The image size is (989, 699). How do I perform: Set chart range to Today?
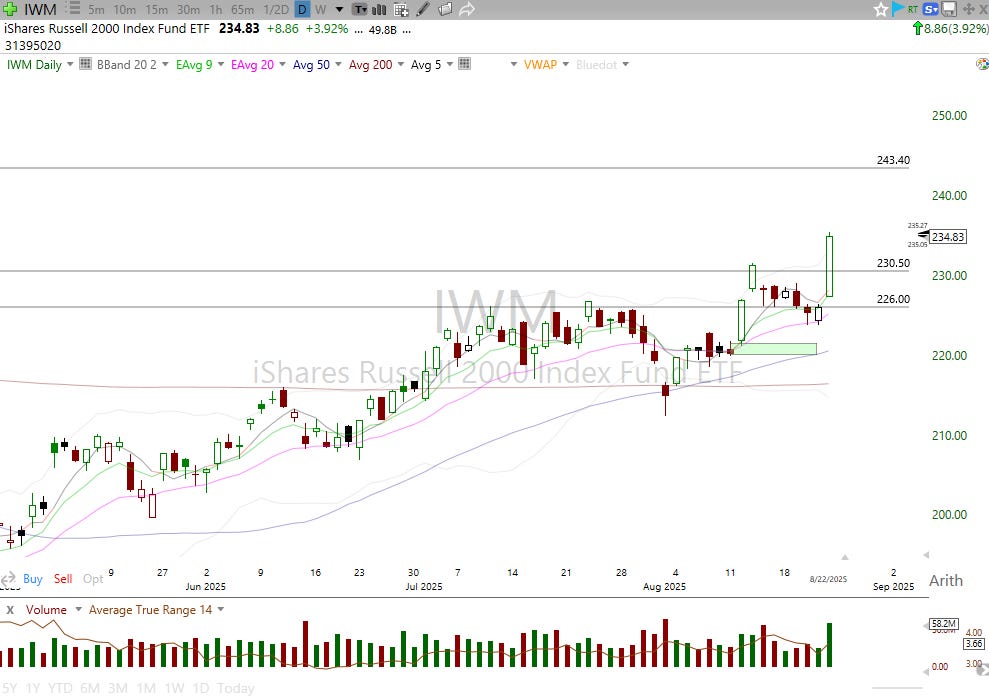click(235, 688)
